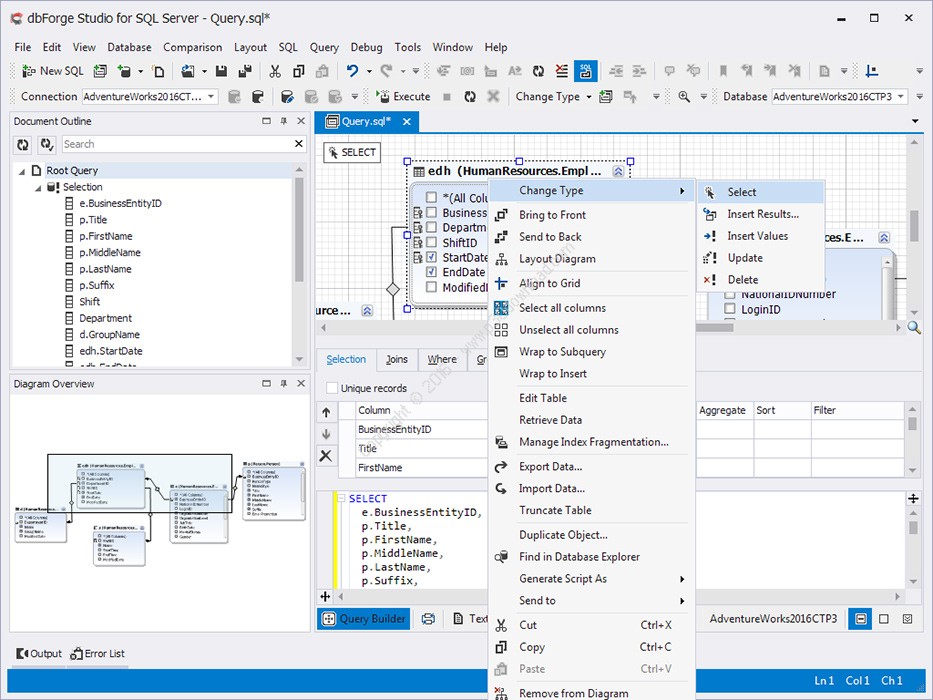Collapse the Root Query tree node

[x=21, y=171]
